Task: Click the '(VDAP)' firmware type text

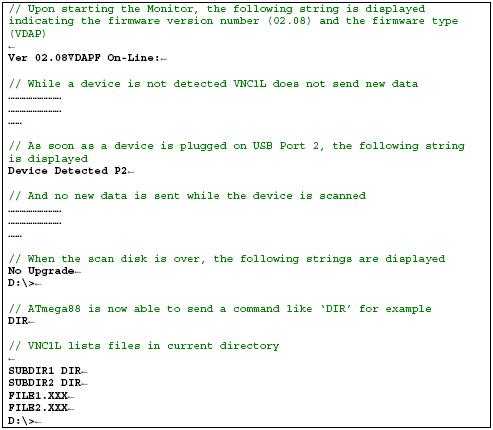Action: (x=27, y=33)
